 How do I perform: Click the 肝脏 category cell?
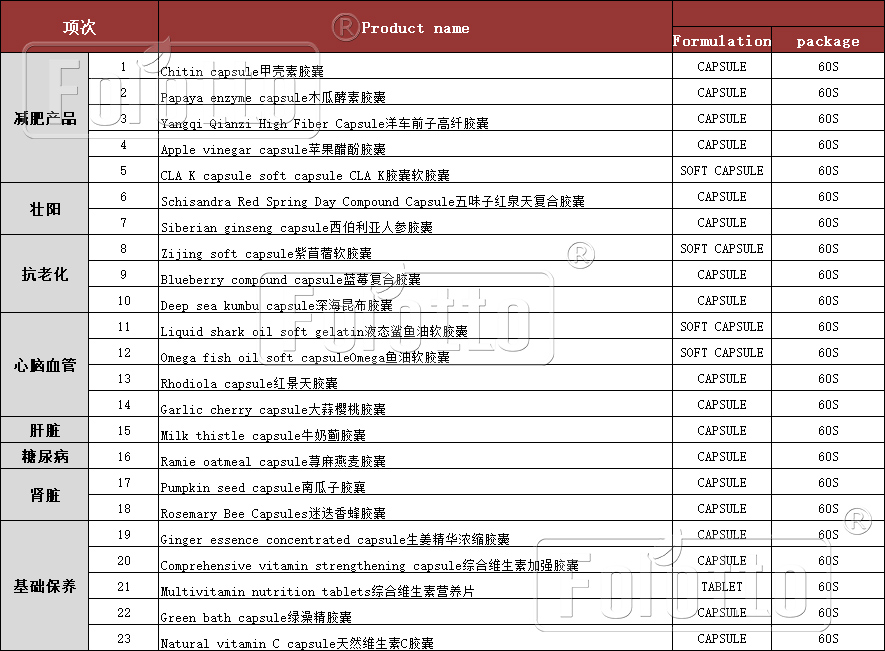(x=45, y=430)
